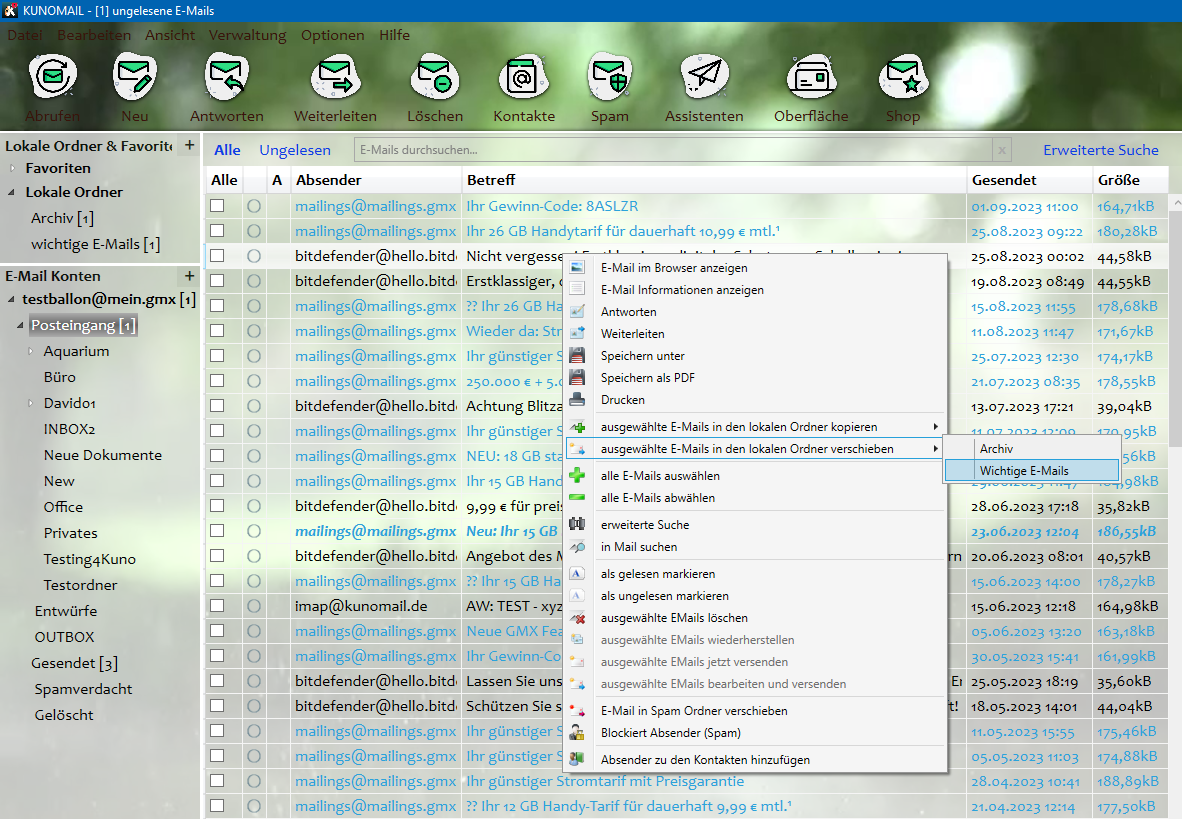
Task: Tick checkbox for 'Achtung Blitza' bitdefender email
Action: (x=217, y=406)
